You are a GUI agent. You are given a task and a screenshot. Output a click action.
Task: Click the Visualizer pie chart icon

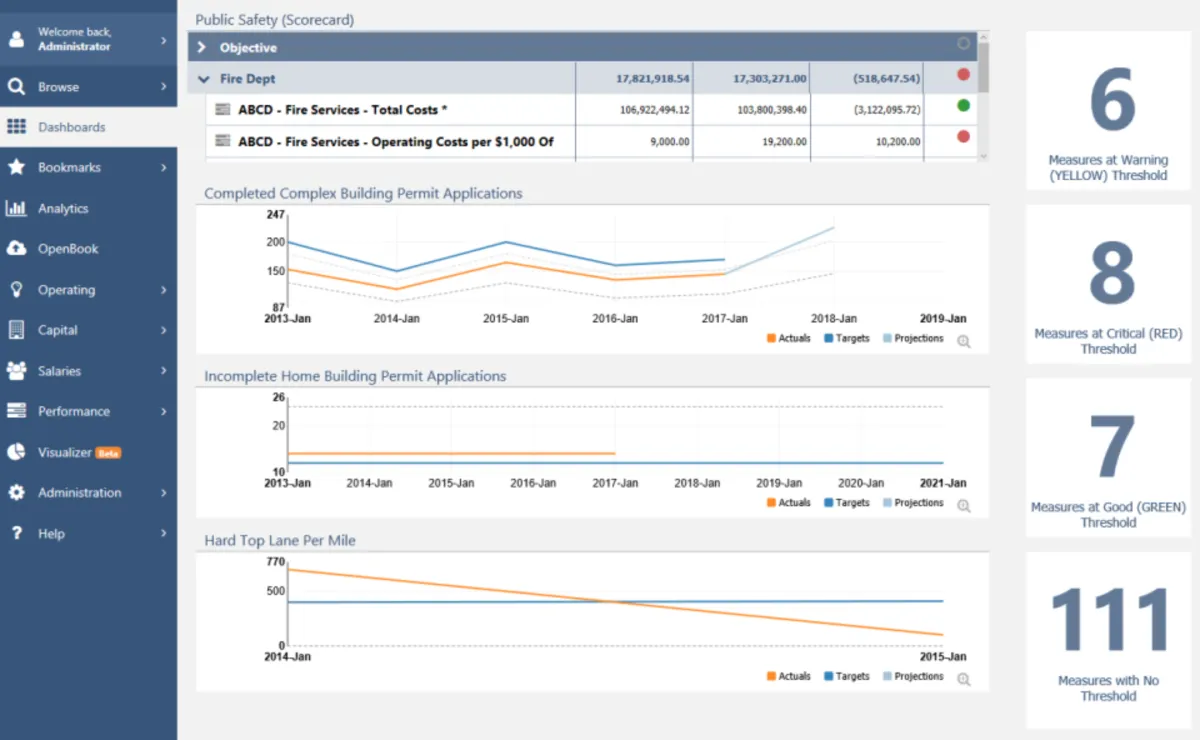pyautogui.click(x=16, y=452)
